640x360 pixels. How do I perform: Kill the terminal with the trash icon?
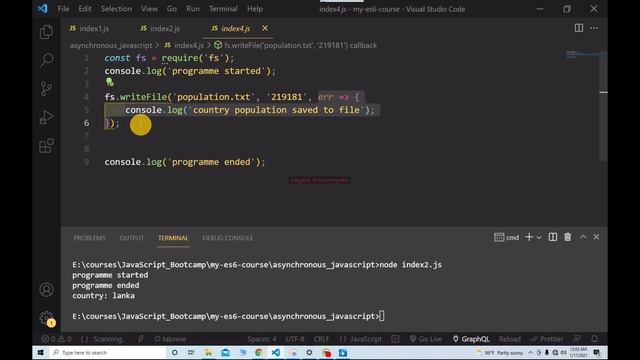coord(567,237)
